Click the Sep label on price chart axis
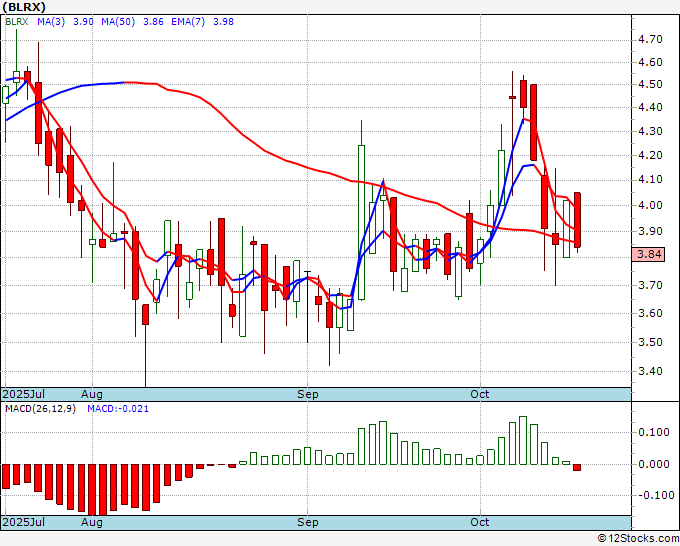 pyautogui.click(x=307, y=394)
